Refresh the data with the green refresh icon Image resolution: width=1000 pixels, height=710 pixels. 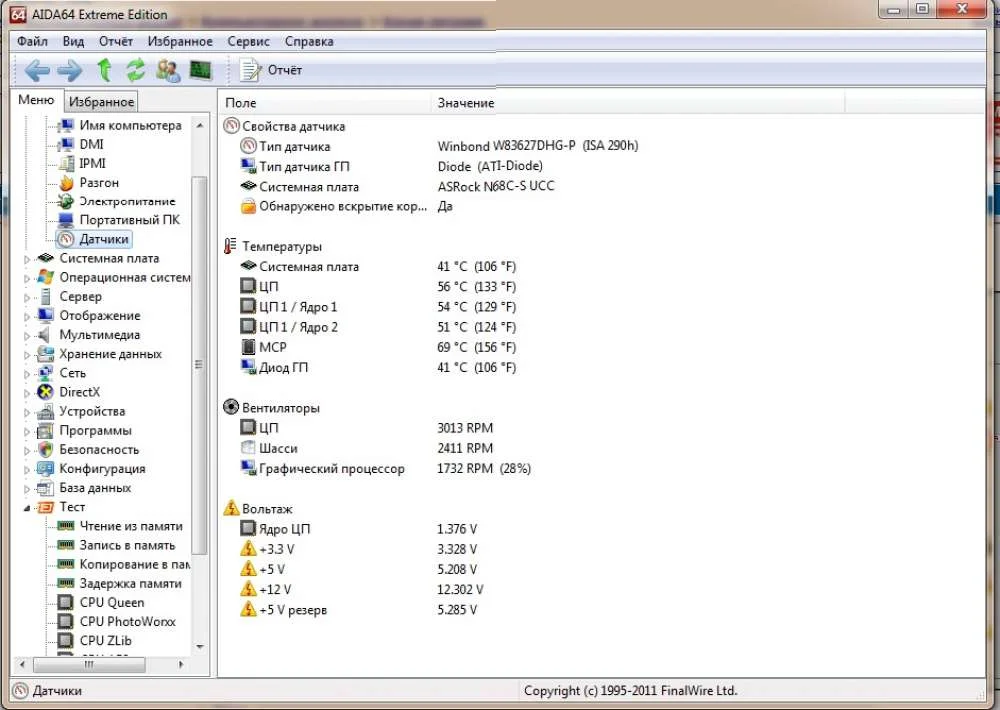[135, 70]
